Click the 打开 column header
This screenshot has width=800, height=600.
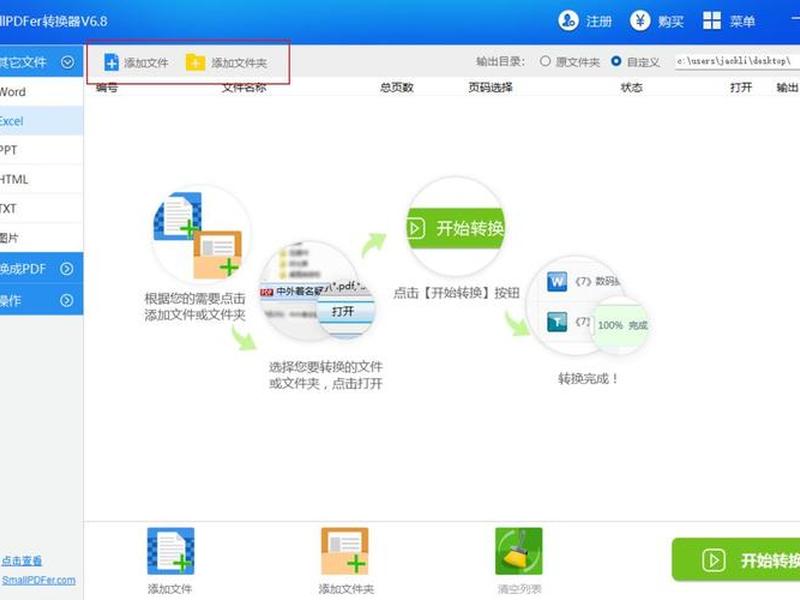[741, 87]
